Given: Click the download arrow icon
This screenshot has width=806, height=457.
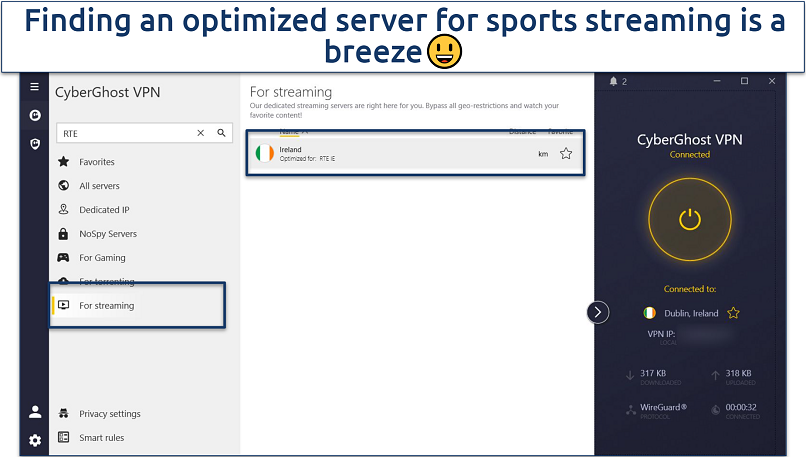Looking at the screenshot, I should click(x=630, y=376).
